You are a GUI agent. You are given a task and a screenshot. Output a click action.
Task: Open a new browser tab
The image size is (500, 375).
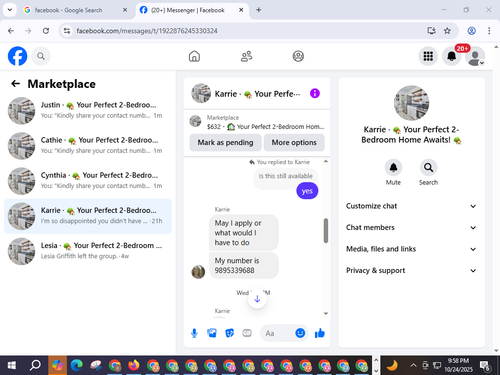pos(259,10)
